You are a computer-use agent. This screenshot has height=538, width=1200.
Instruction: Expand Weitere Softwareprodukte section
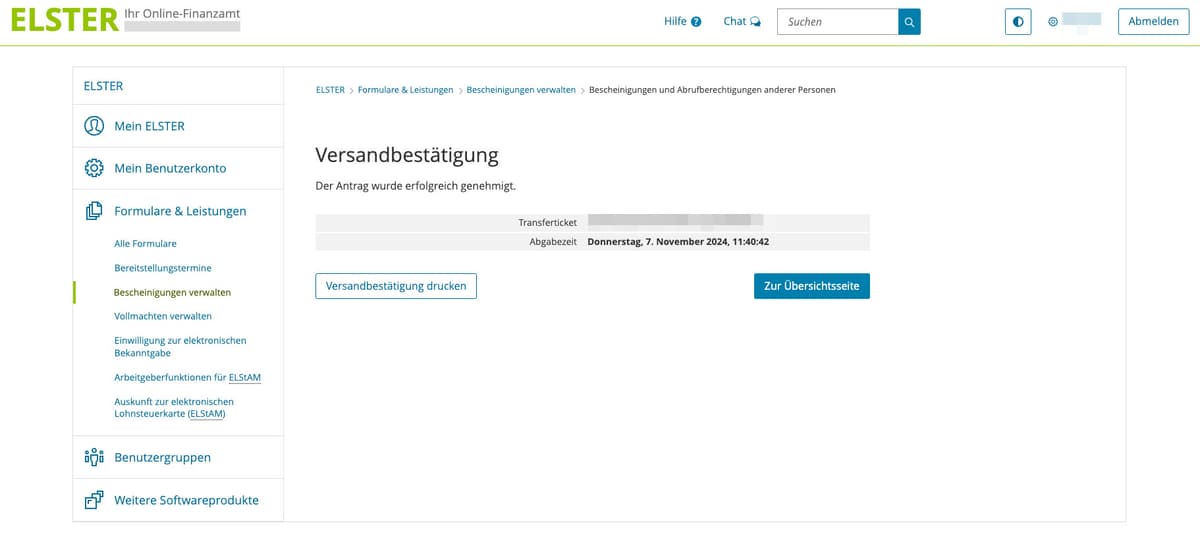pos(186,500)
